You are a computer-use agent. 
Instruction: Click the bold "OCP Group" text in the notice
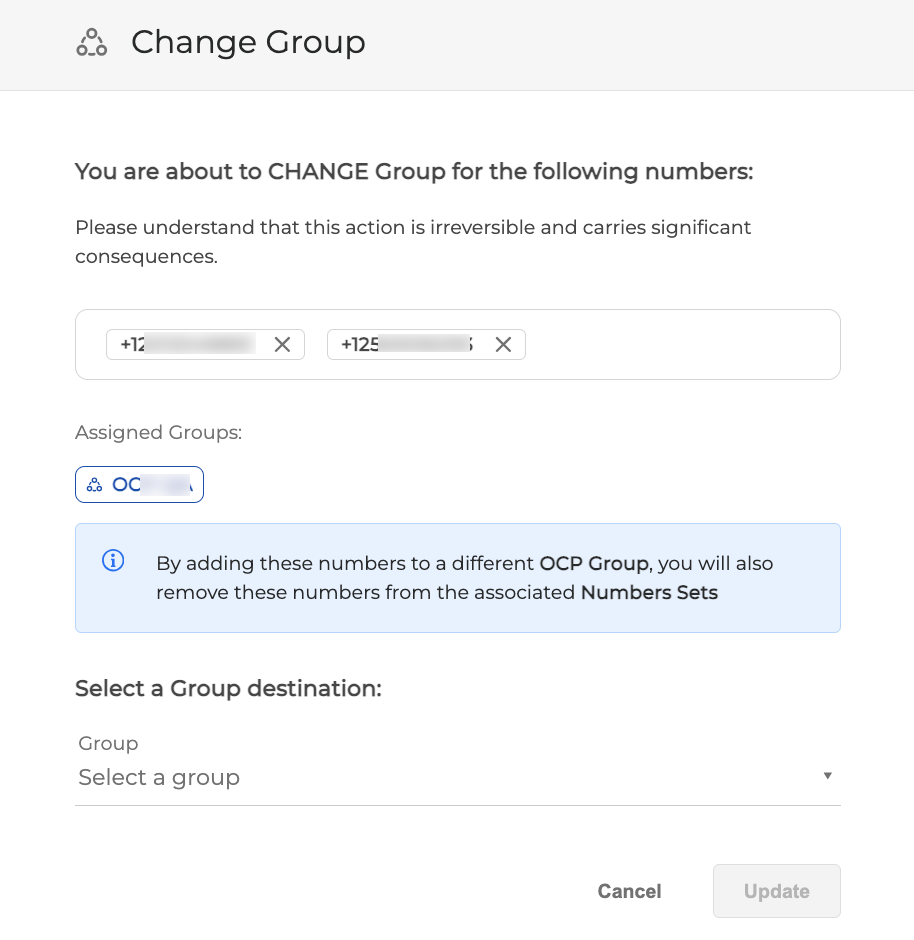tap(593, 563)
